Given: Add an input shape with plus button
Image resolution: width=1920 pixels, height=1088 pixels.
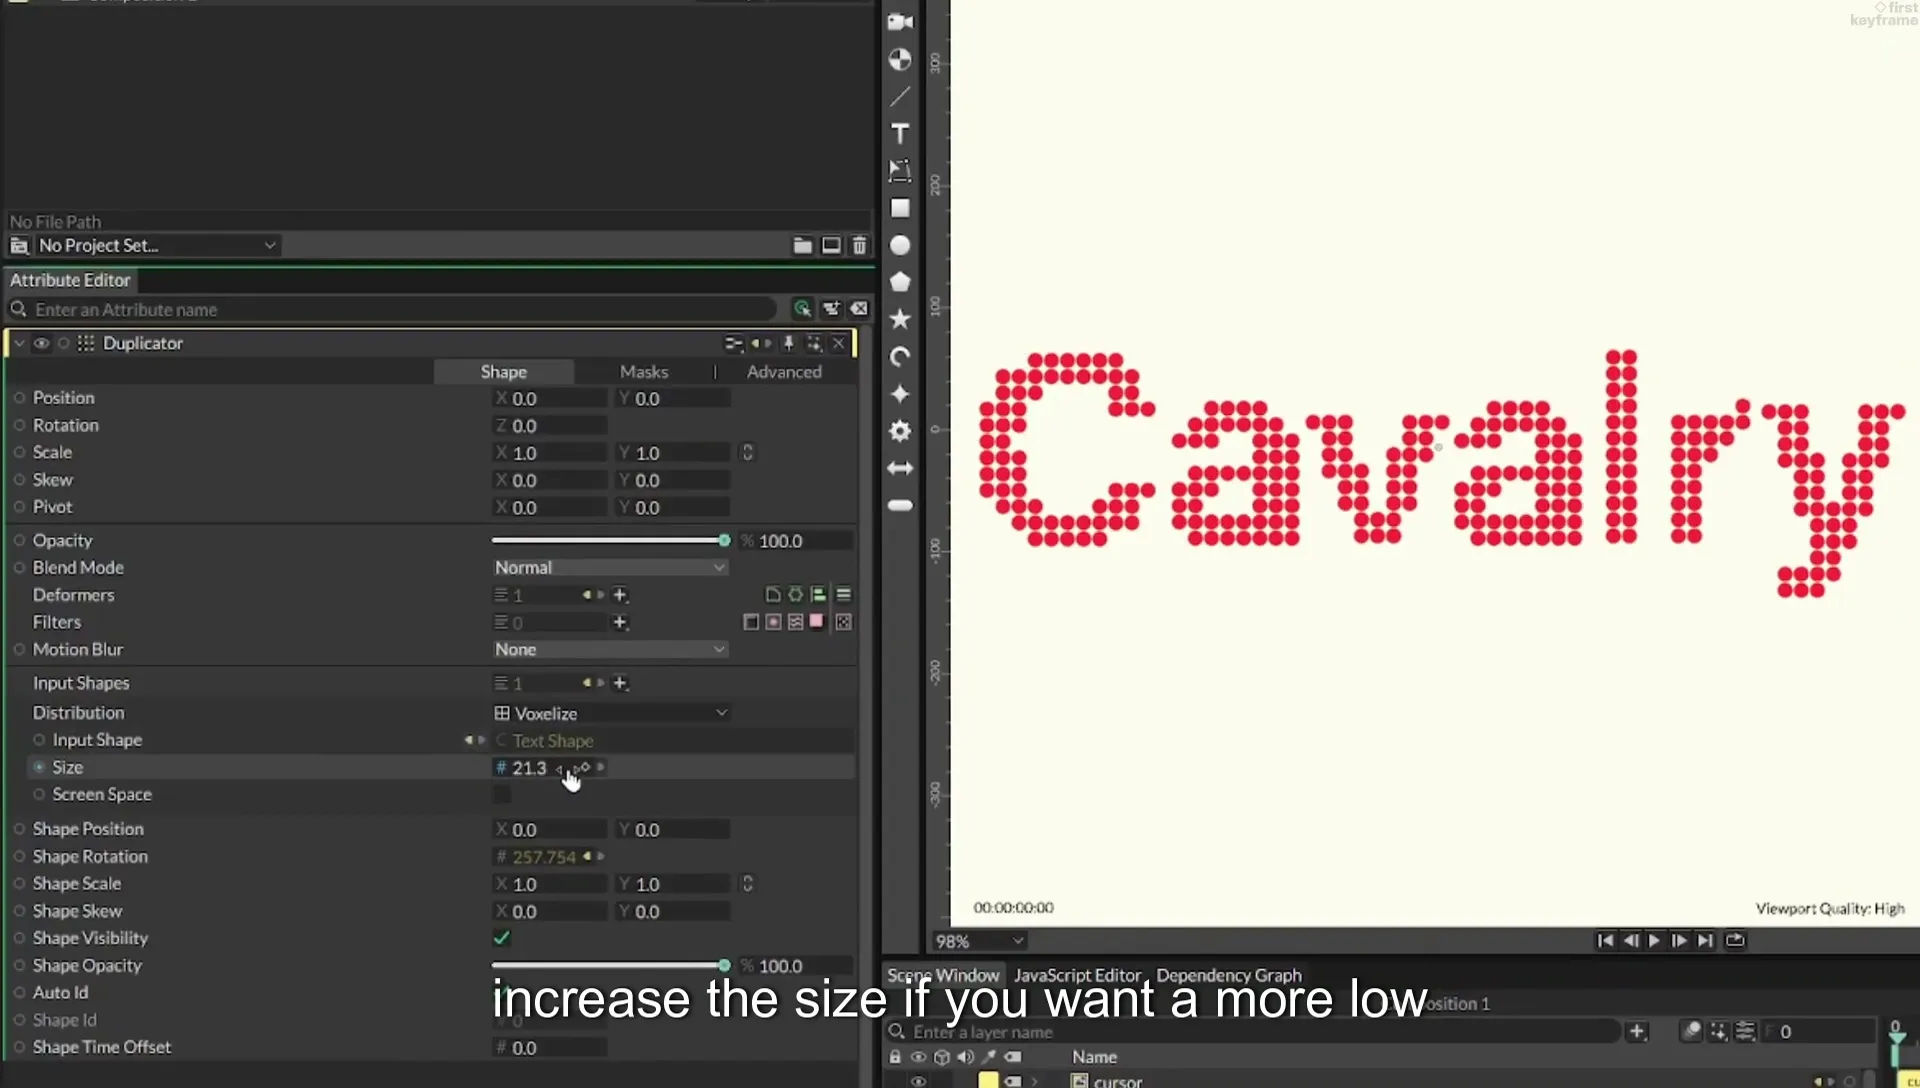Looking at the screenshot, I should [x=620, y=683].
